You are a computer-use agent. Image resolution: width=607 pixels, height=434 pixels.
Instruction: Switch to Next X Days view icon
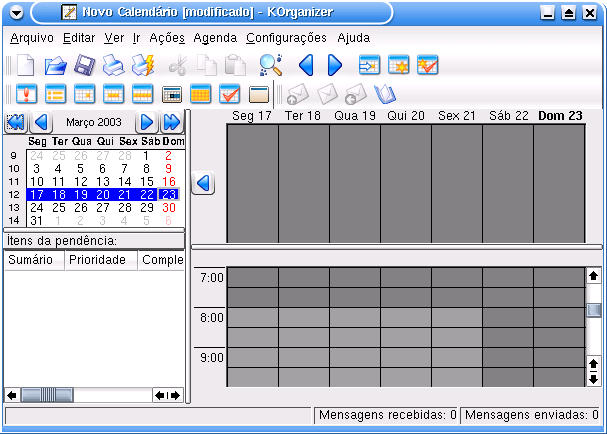(x=172, y=94)
